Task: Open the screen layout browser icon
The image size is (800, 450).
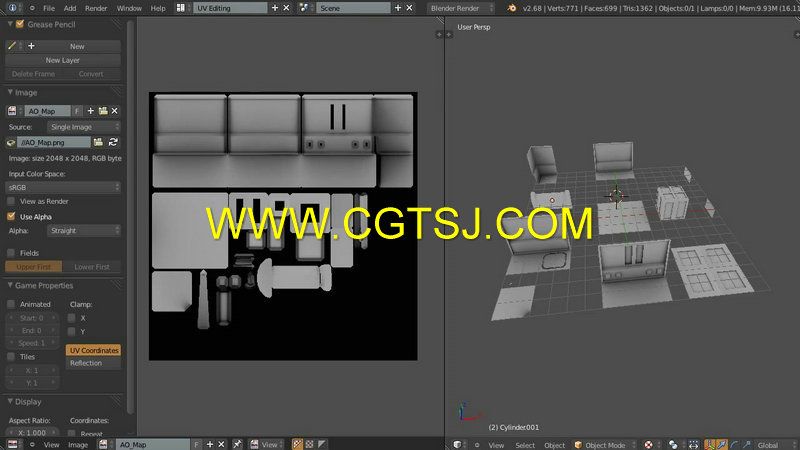Action: (181, 8)
